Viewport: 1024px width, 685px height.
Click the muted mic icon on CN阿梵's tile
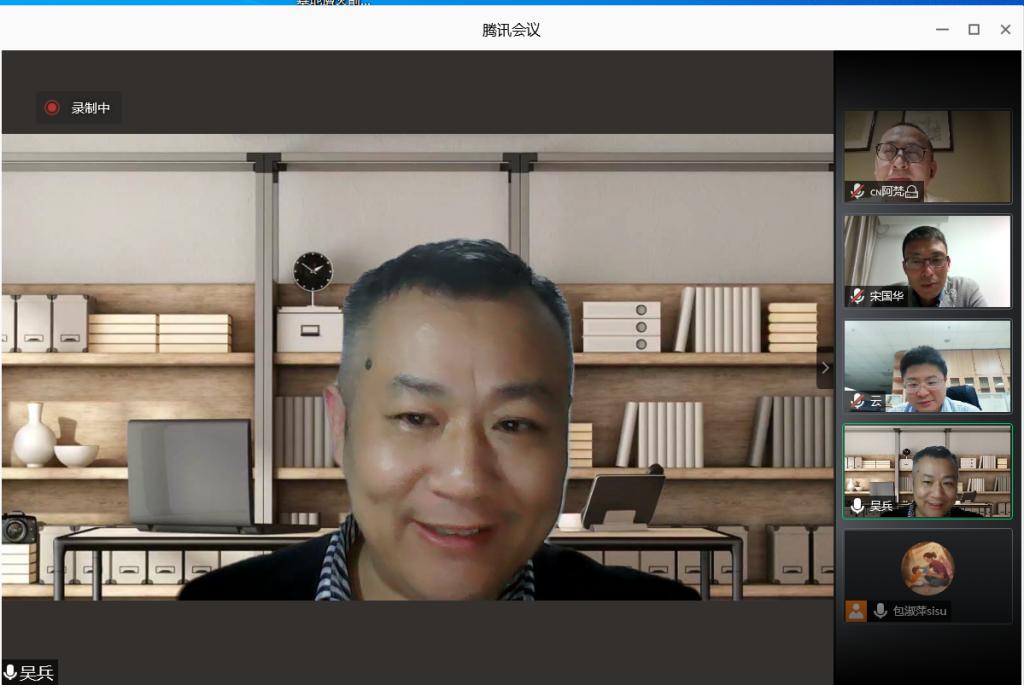[857, 191]
